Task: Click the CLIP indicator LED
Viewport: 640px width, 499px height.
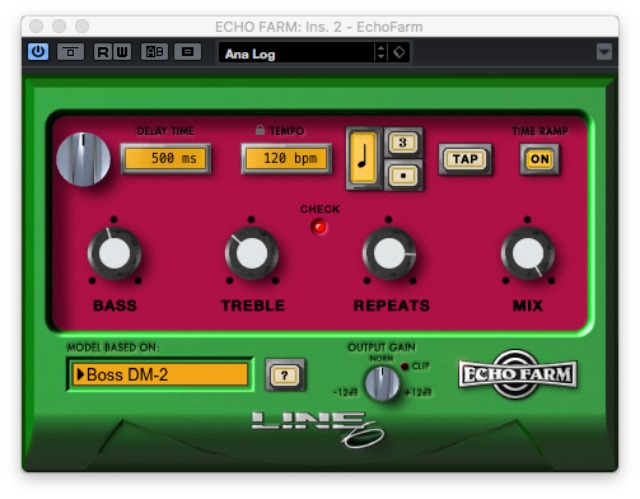Action: [x=405, y=366]
